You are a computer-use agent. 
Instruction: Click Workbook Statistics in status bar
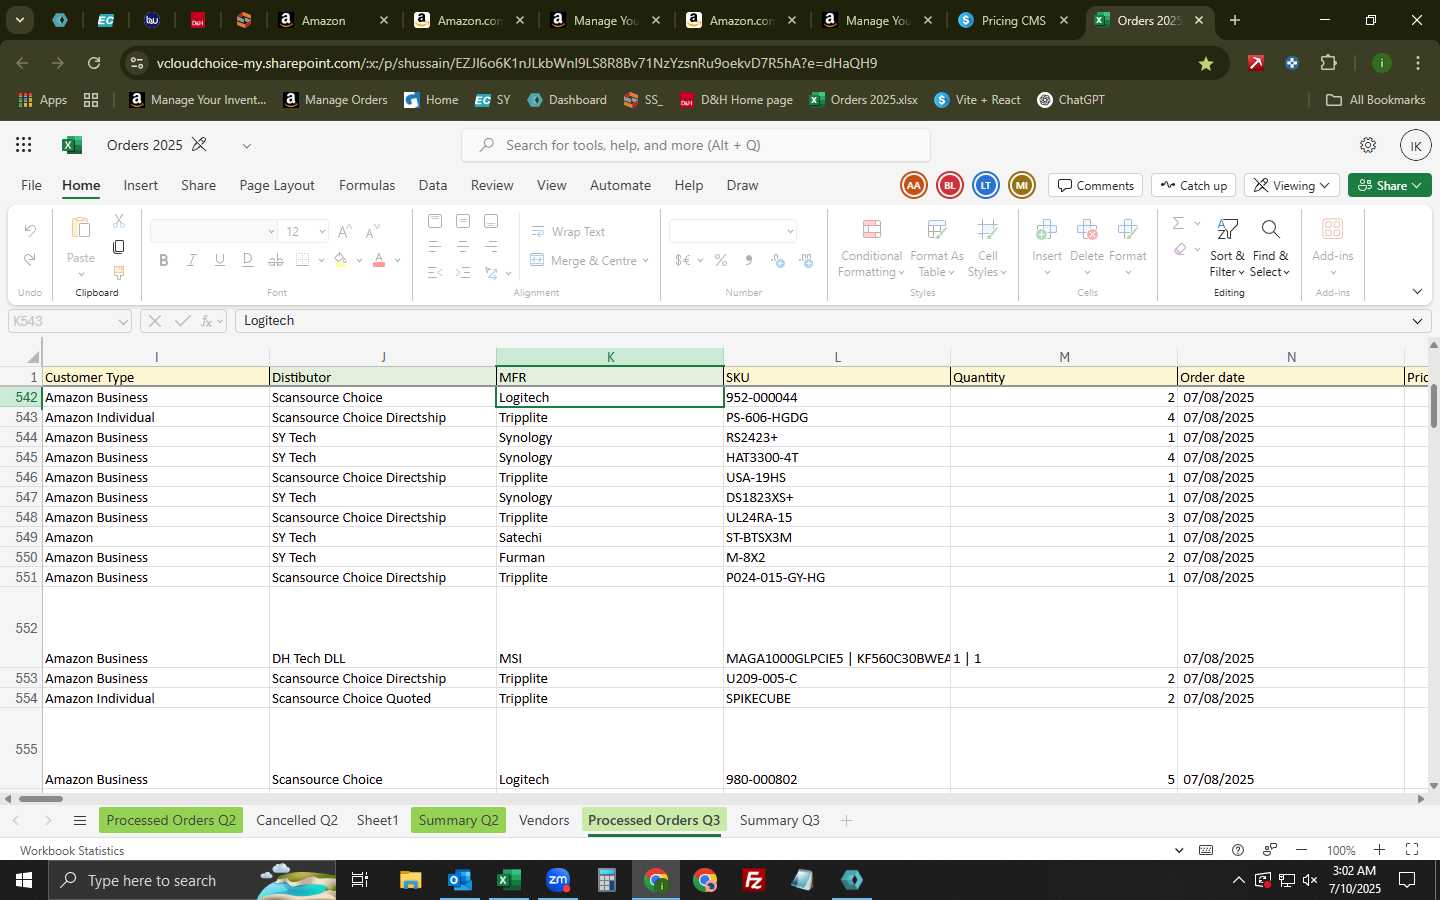pyautogui.click(x=72, y=850)
